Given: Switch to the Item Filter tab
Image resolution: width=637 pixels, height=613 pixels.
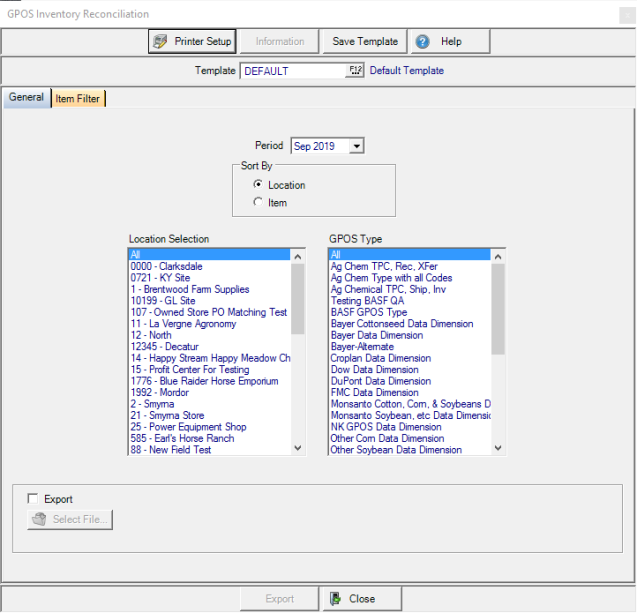Looking at the screenshot, I should click(78, 98).
